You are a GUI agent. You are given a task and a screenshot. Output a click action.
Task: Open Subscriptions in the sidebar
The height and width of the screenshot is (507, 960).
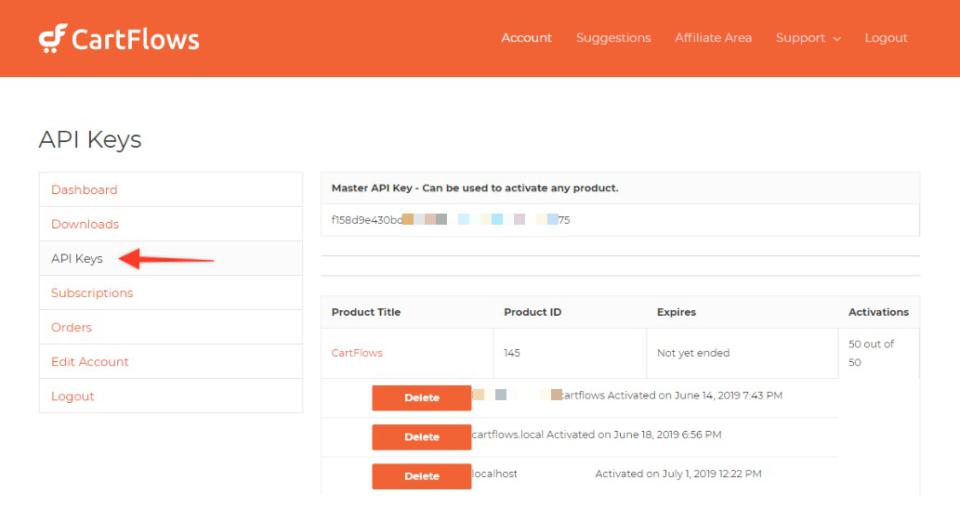[x=92, y=293]
